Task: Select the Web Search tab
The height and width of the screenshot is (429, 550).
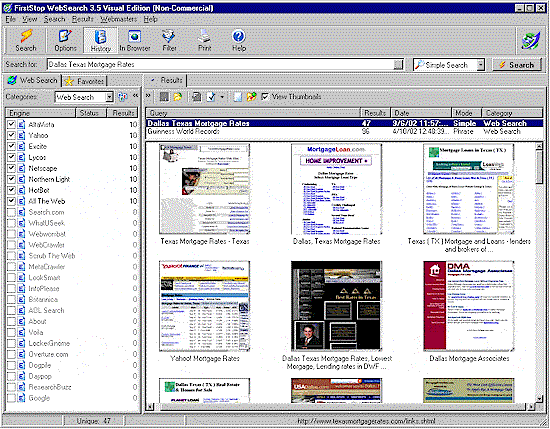Action: tap(33, 80)
